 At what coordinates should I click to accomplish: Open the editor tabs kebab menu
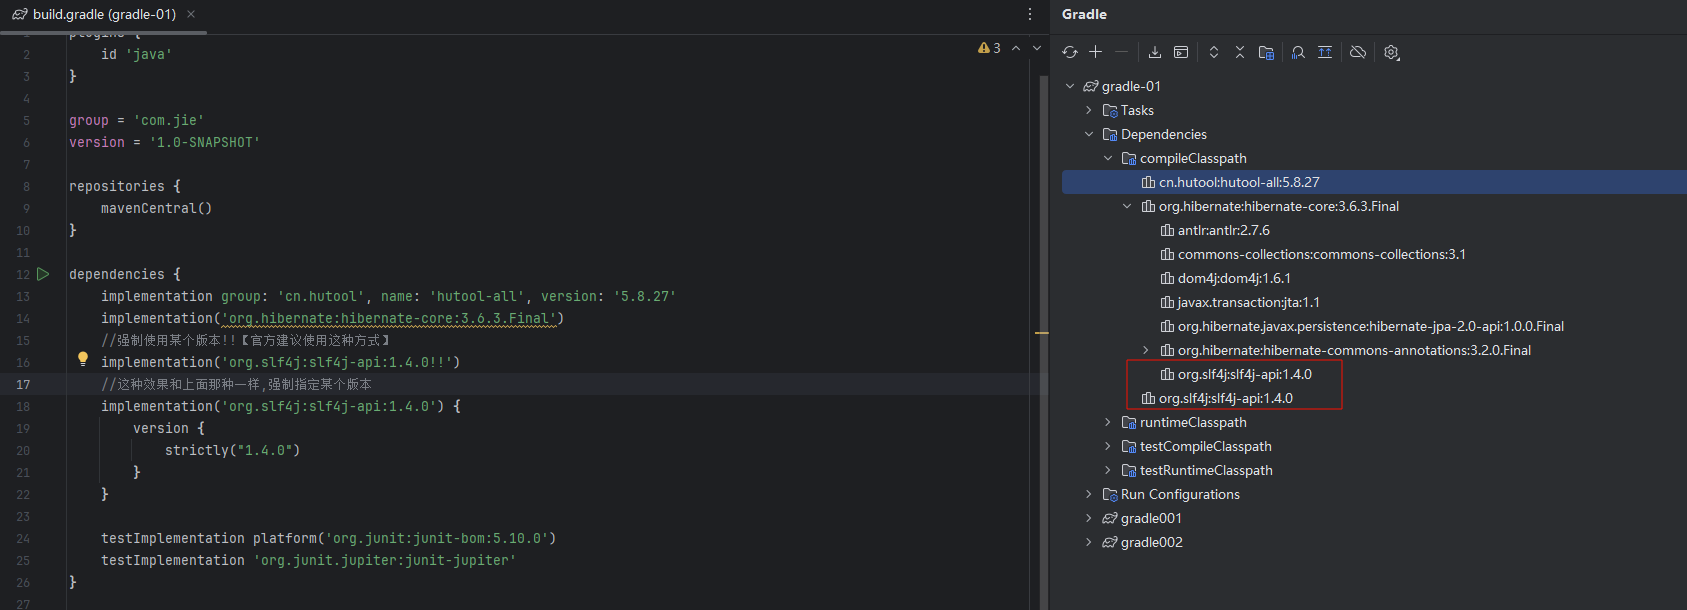click(x=1030, y=14)
